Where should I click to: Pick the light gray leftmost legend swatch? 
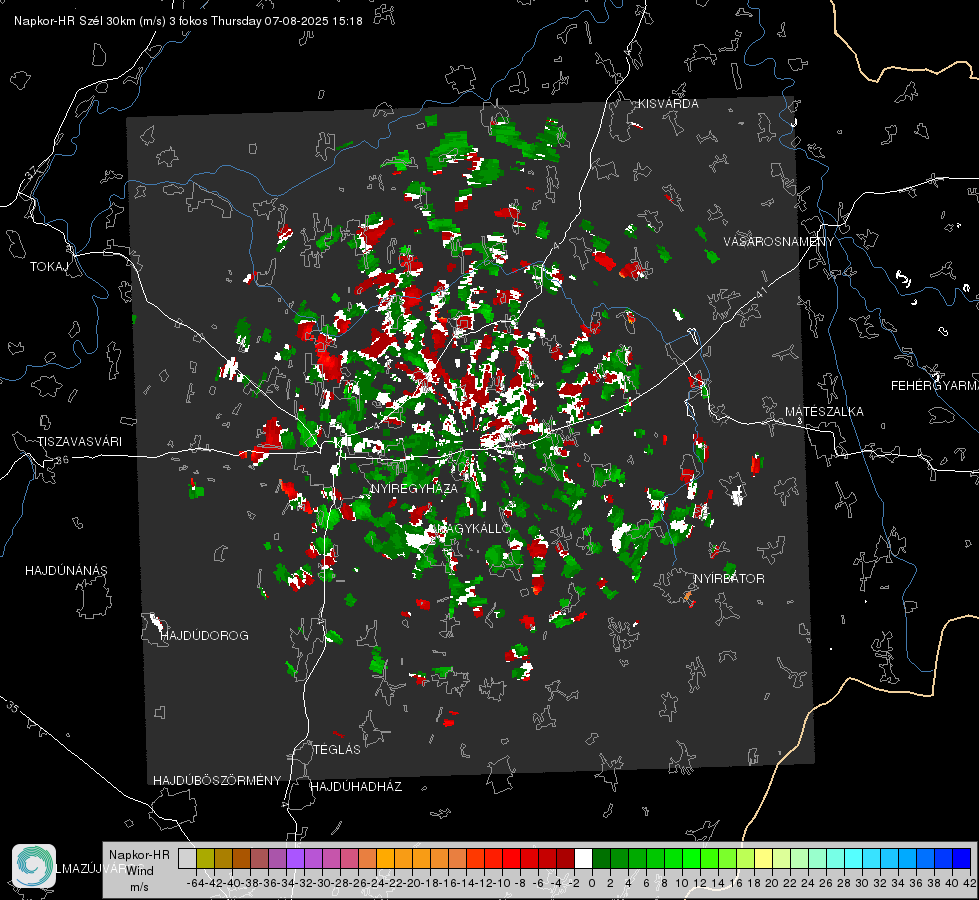[x=187, y=858]
